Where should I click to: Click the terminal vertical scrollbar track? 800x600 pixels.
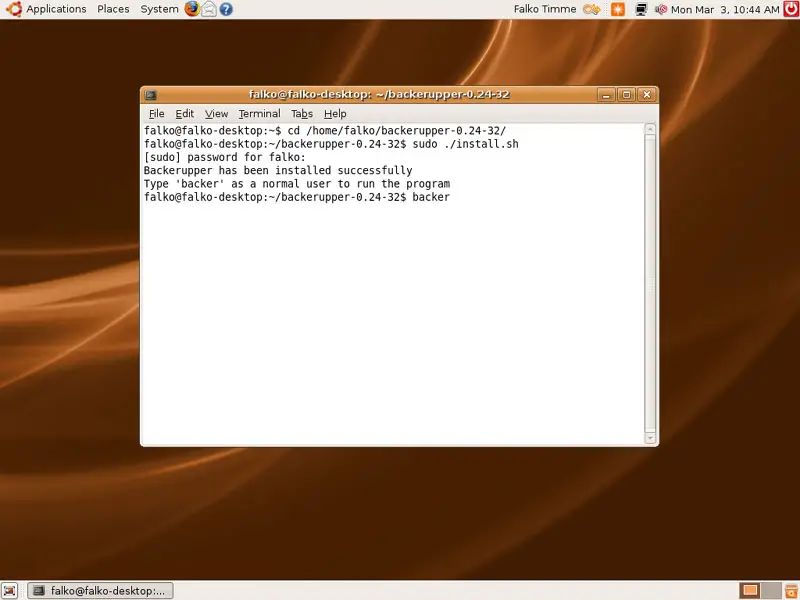pyautogui.click(x=650, y=283)
